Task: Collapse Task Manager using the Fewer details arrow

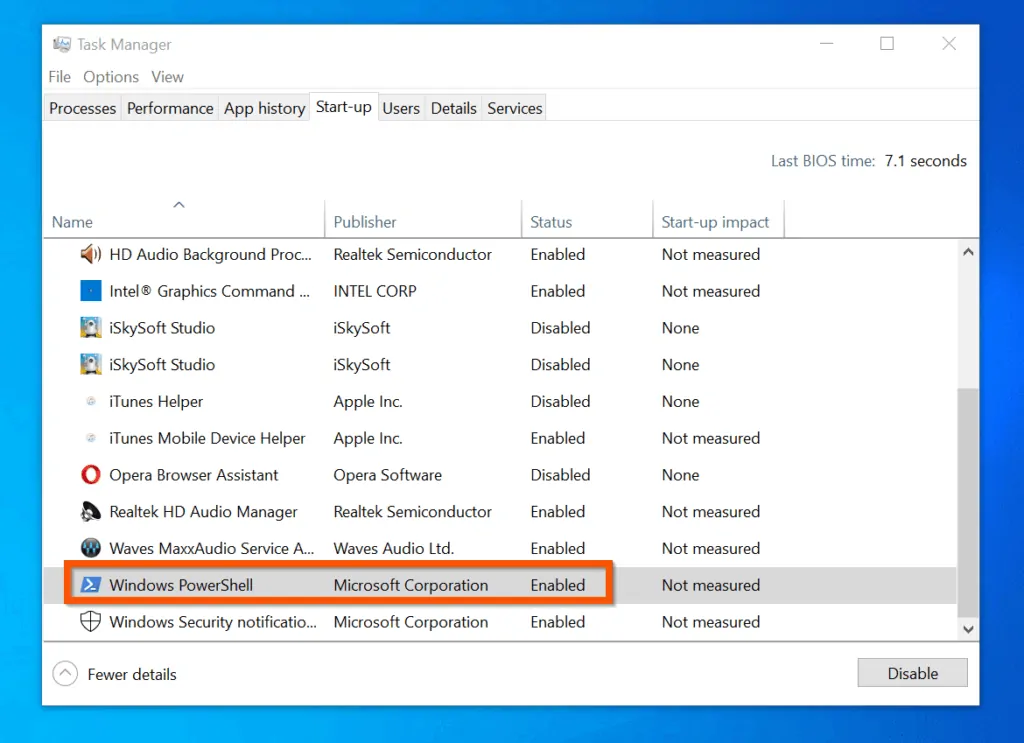Action: 65,674
